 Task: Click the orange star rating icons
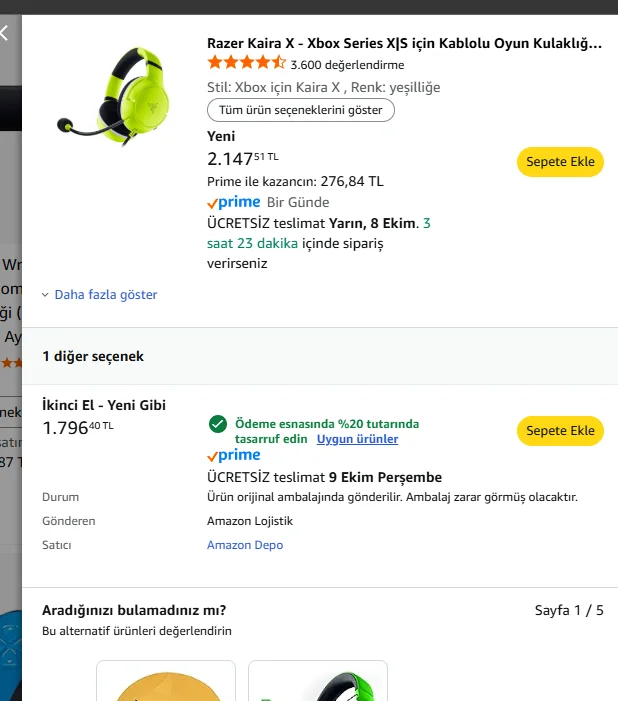click(x=246, y=63)
